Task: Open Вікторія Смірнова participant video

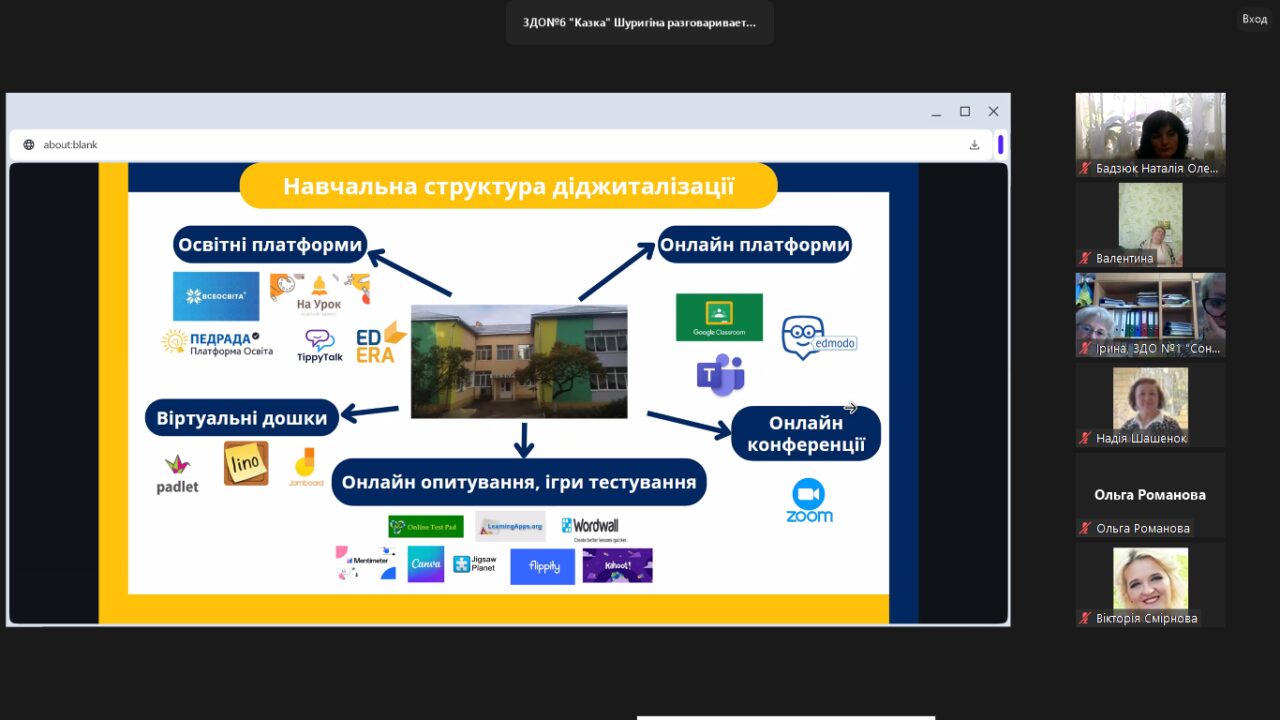Action: [1150, 585]
